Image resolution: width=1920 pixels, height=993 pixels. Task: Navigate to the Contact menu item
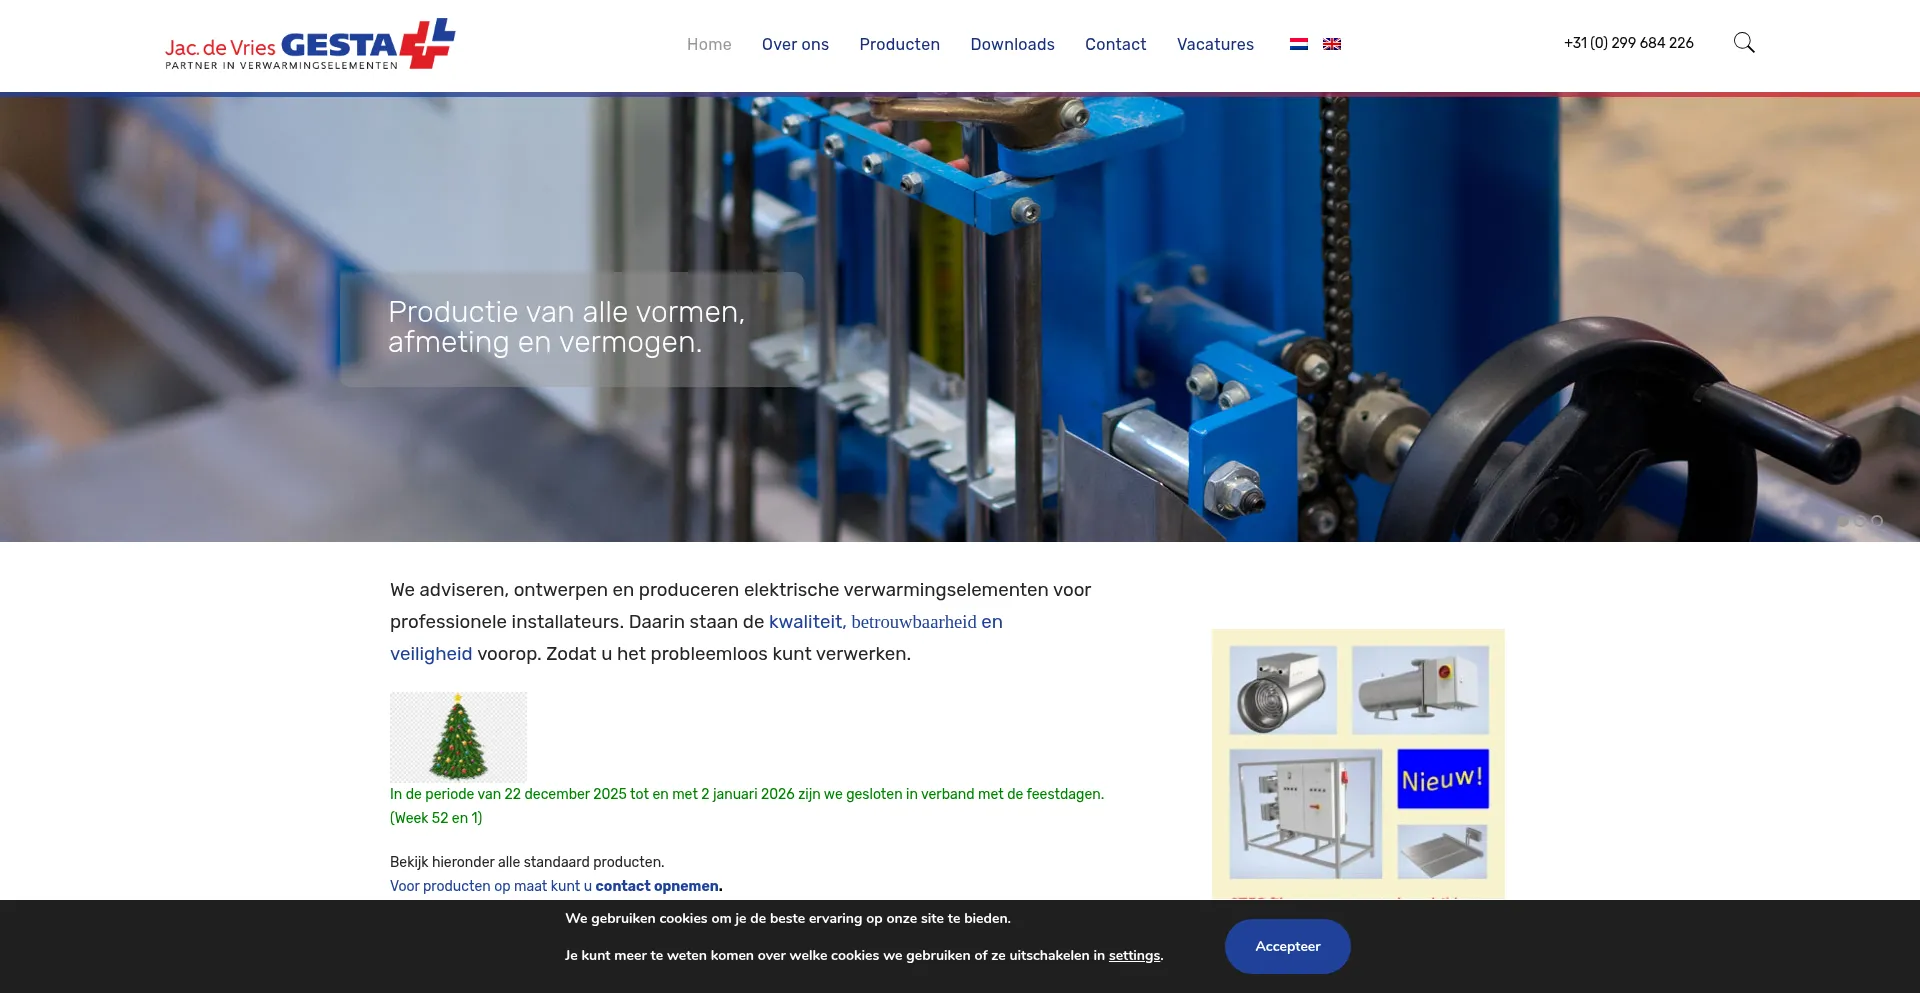coord(1115,44)
